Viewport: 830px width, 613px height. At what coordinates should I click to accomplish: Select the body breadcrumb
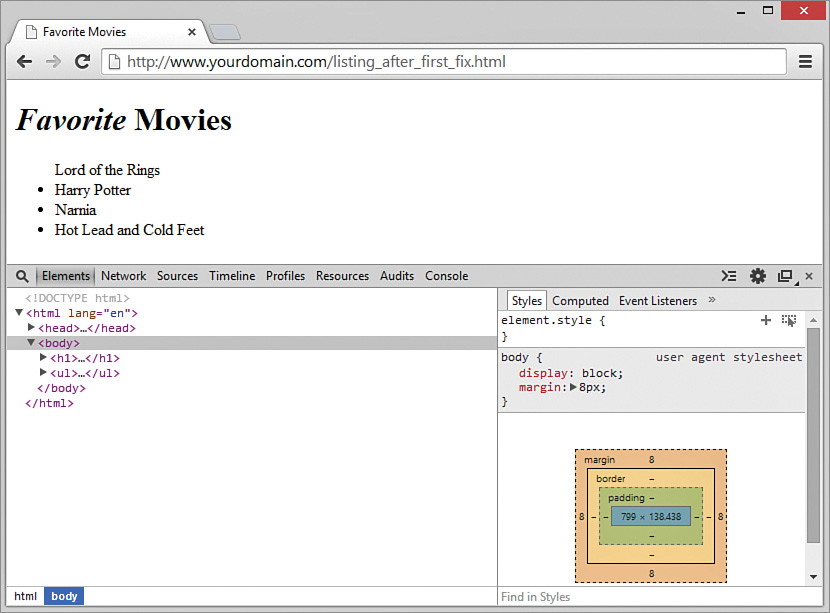pos(63,596)
